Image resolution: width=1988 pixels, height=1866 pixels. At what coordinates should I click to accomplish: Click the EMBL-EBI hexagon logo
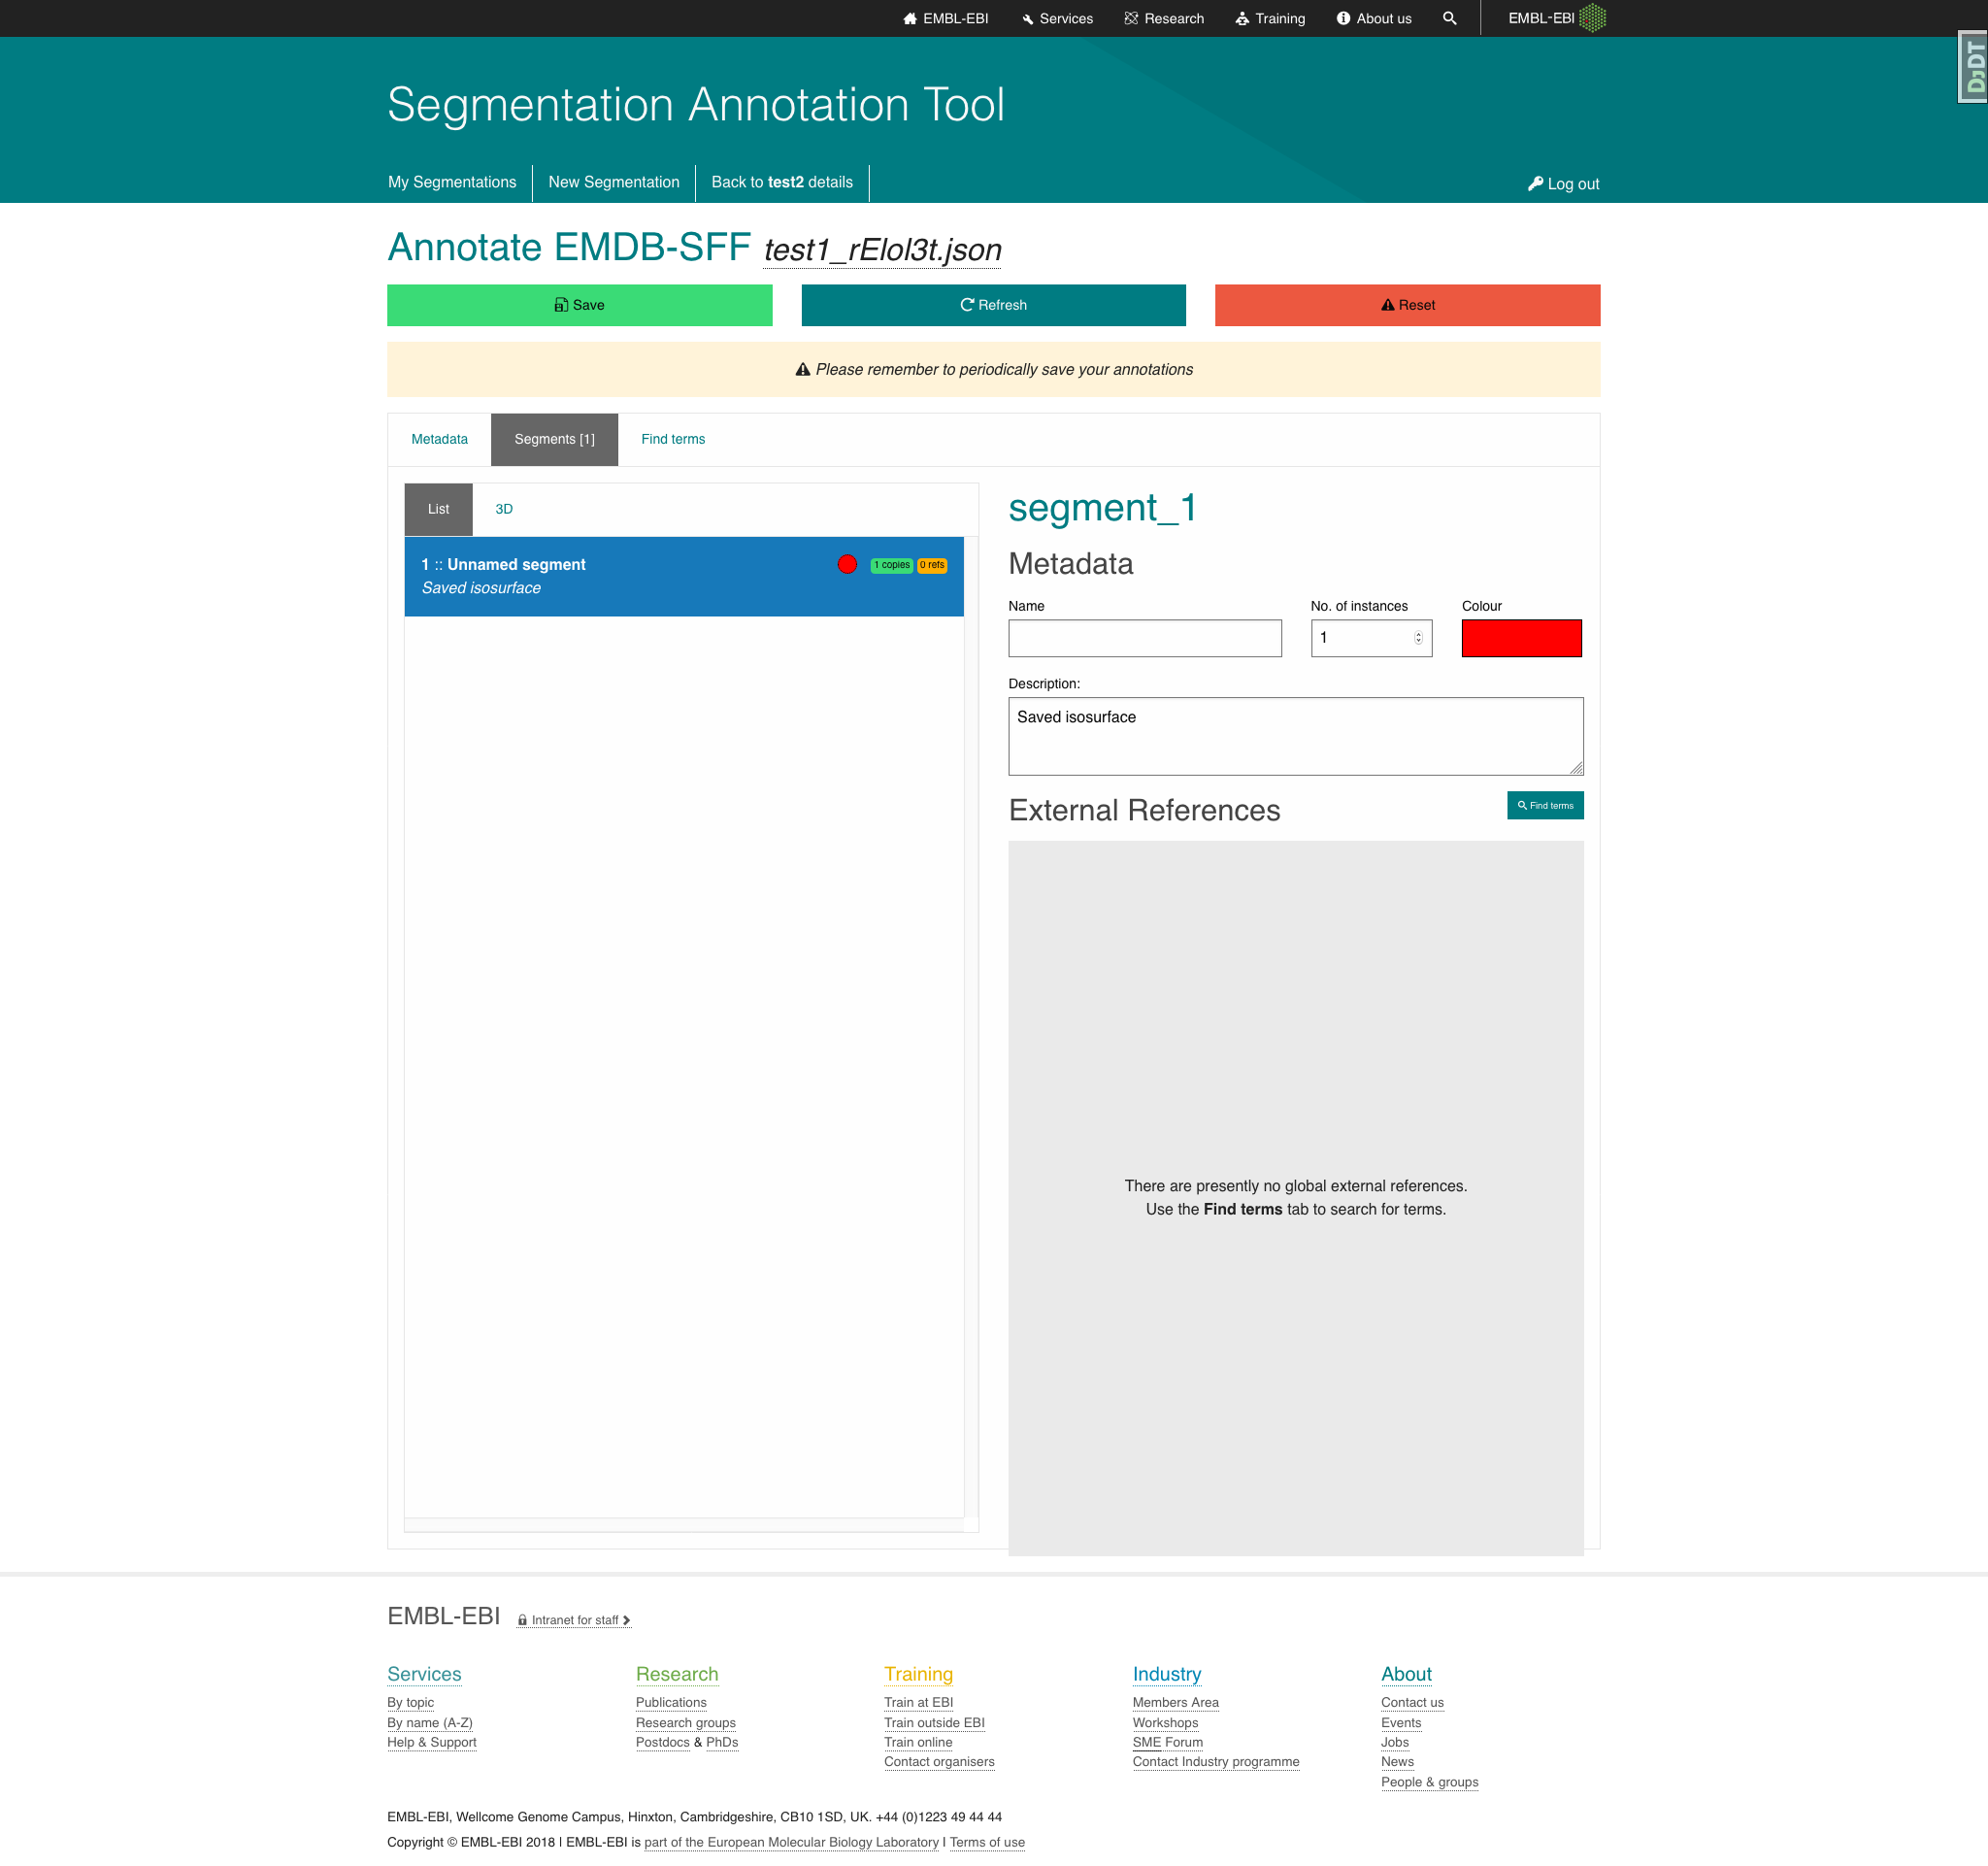[x=1592, y=18]
